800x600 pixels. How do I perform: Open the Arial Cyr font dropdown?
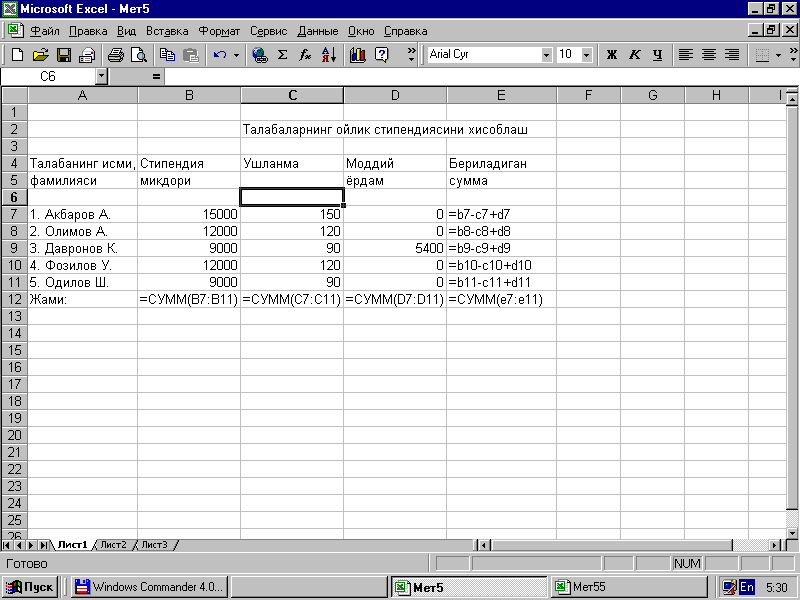546,55
